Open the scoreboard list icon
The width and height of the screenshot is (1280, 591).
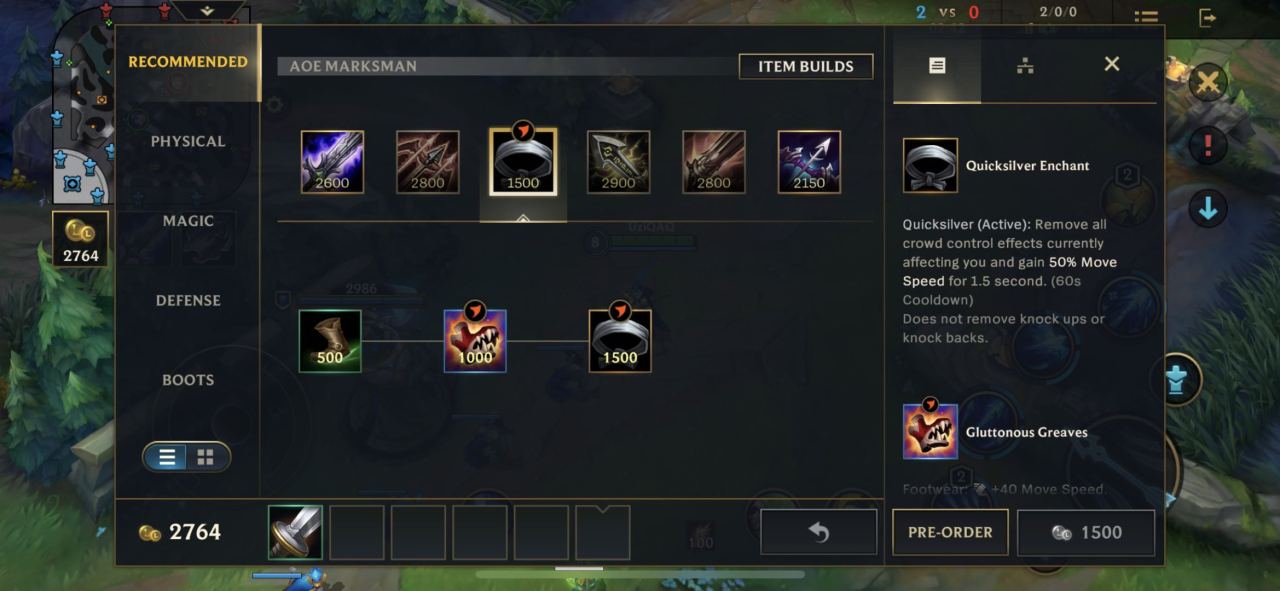1146,16
